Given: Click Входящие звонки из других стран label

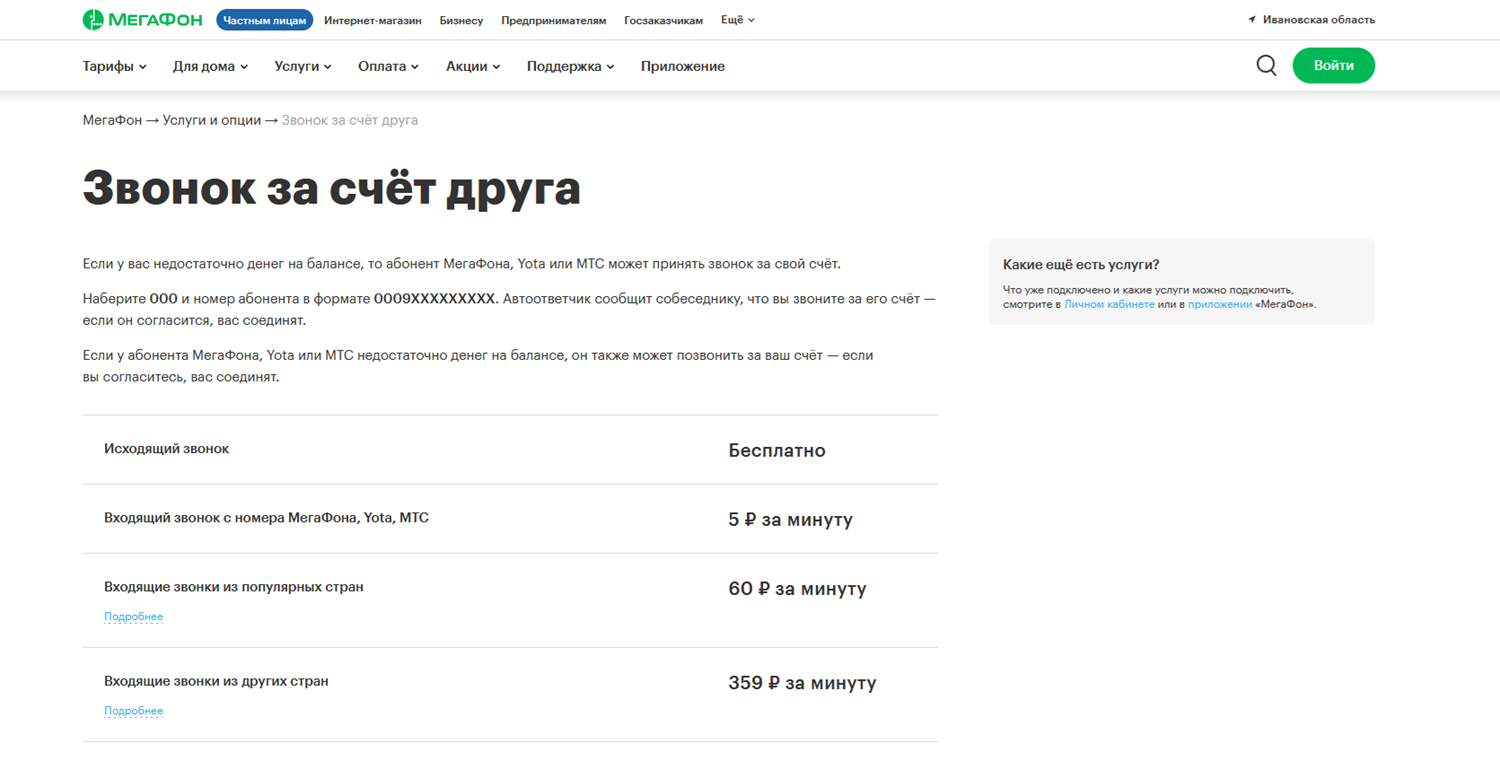Looking at the screenshot, I should 216,681.
